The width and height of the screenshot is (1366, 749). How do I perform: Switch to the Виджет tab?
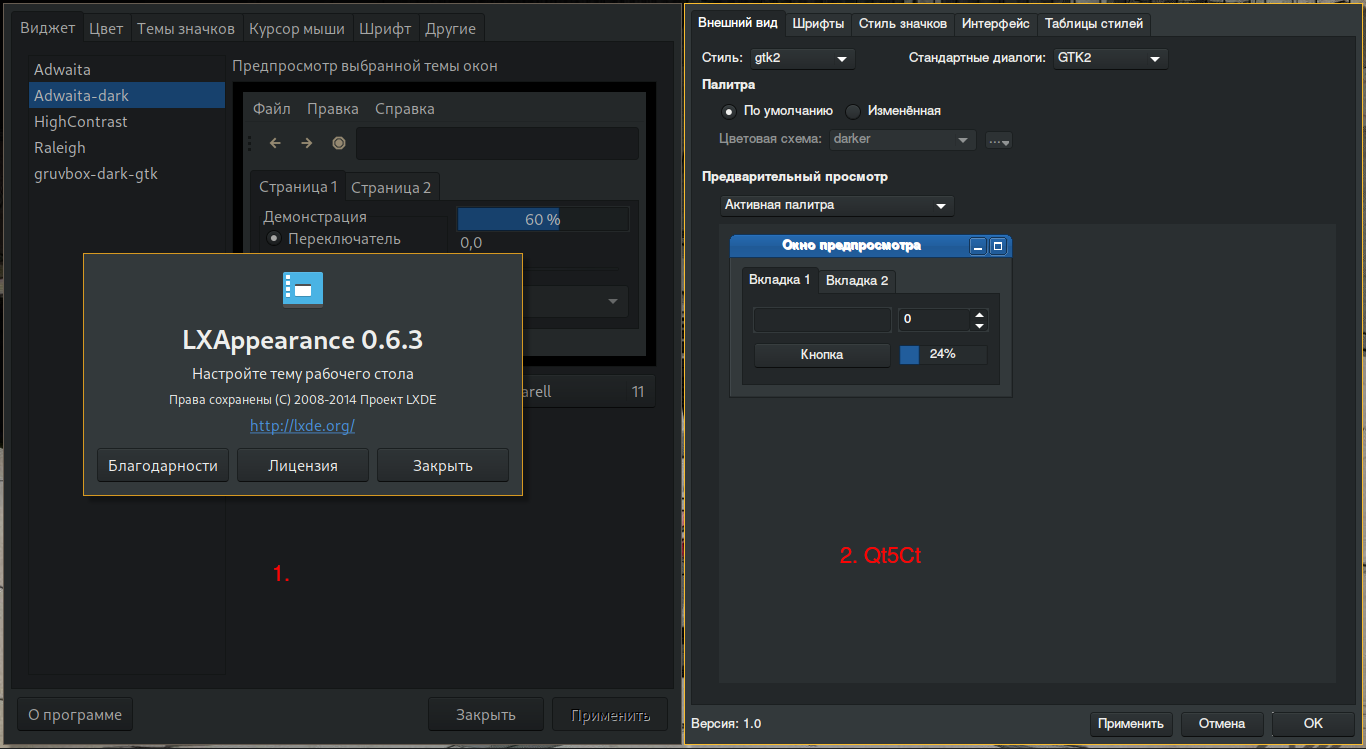click(x=48, y=28)
